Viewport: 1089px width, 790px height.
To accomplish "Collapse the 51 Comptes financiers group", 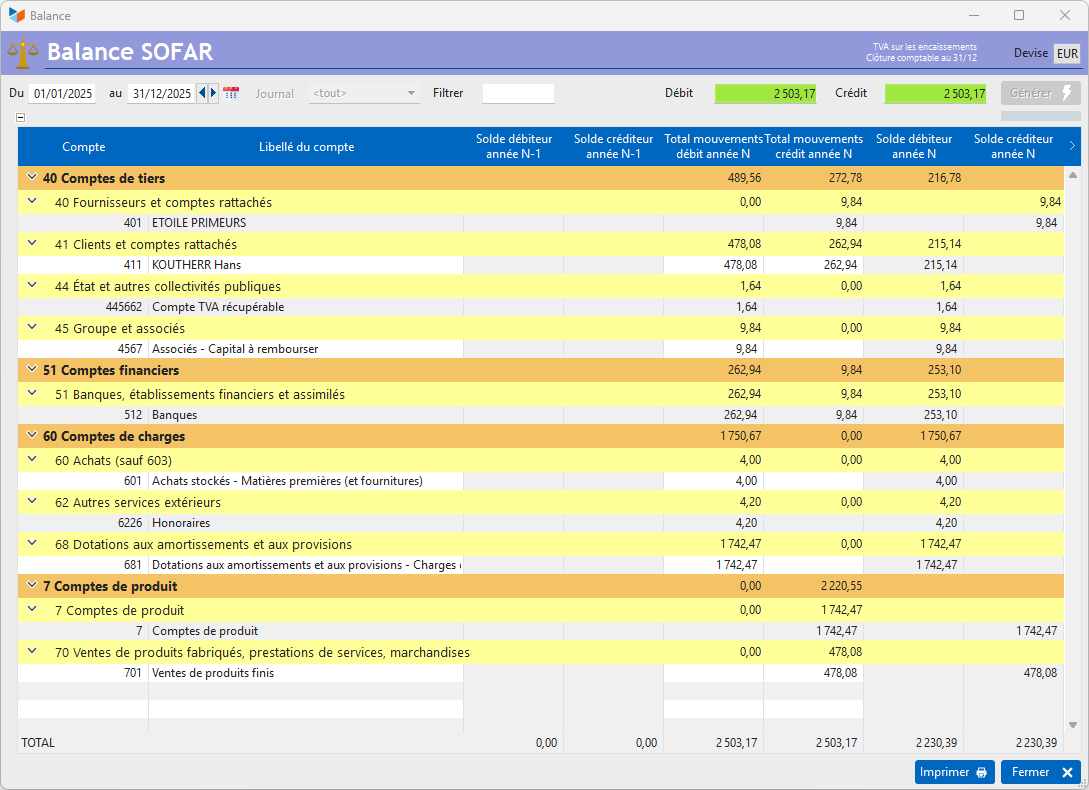I will [32, 369].
